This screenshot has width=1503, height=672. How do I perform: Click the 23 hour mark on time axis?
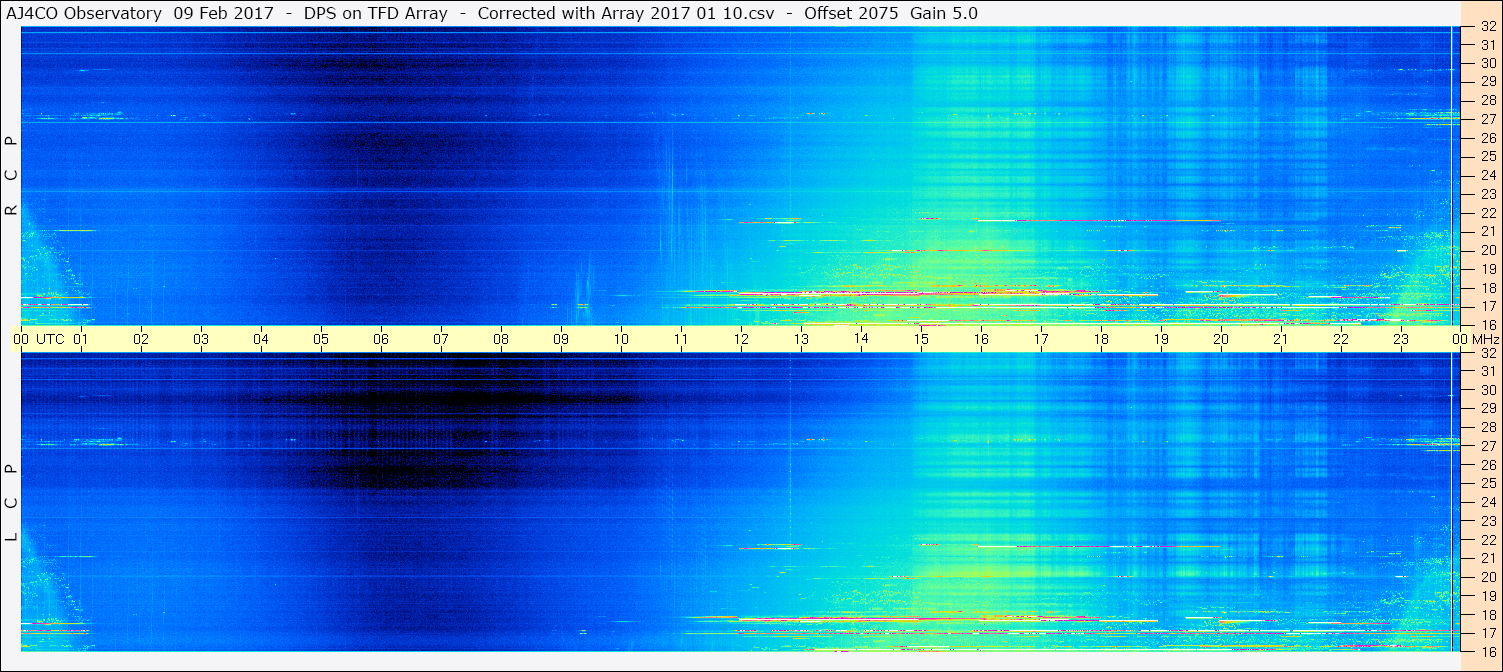(x=1401, y=339)
